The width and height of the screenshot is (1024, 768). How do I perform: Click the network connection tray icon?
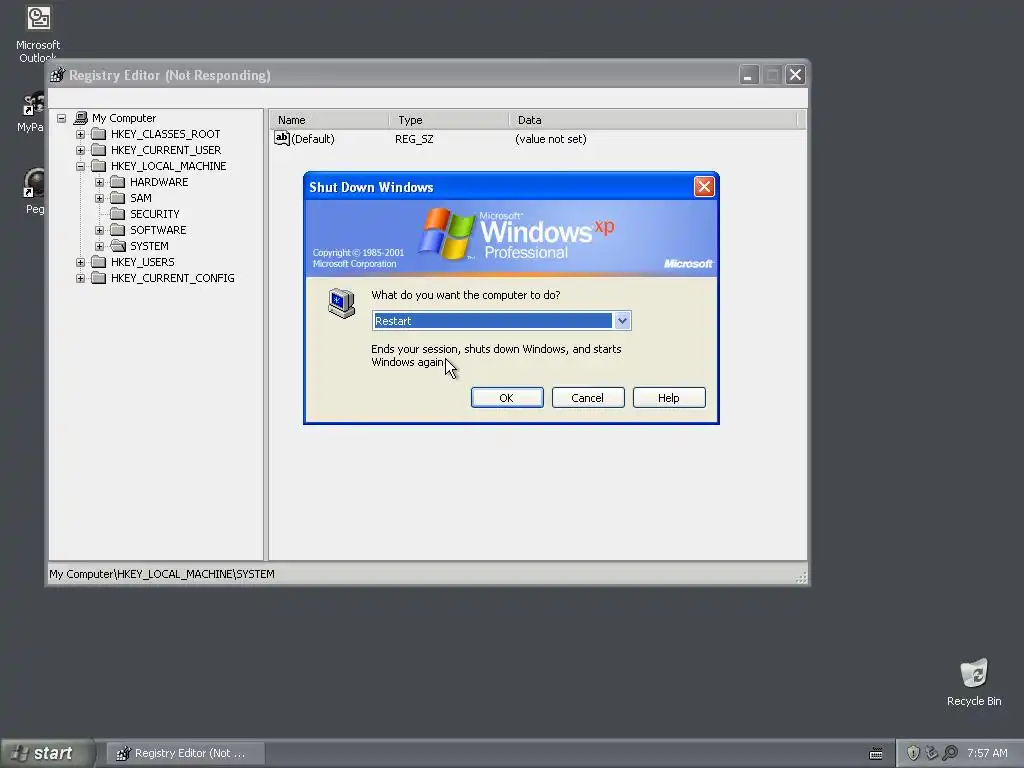(932, 753)
